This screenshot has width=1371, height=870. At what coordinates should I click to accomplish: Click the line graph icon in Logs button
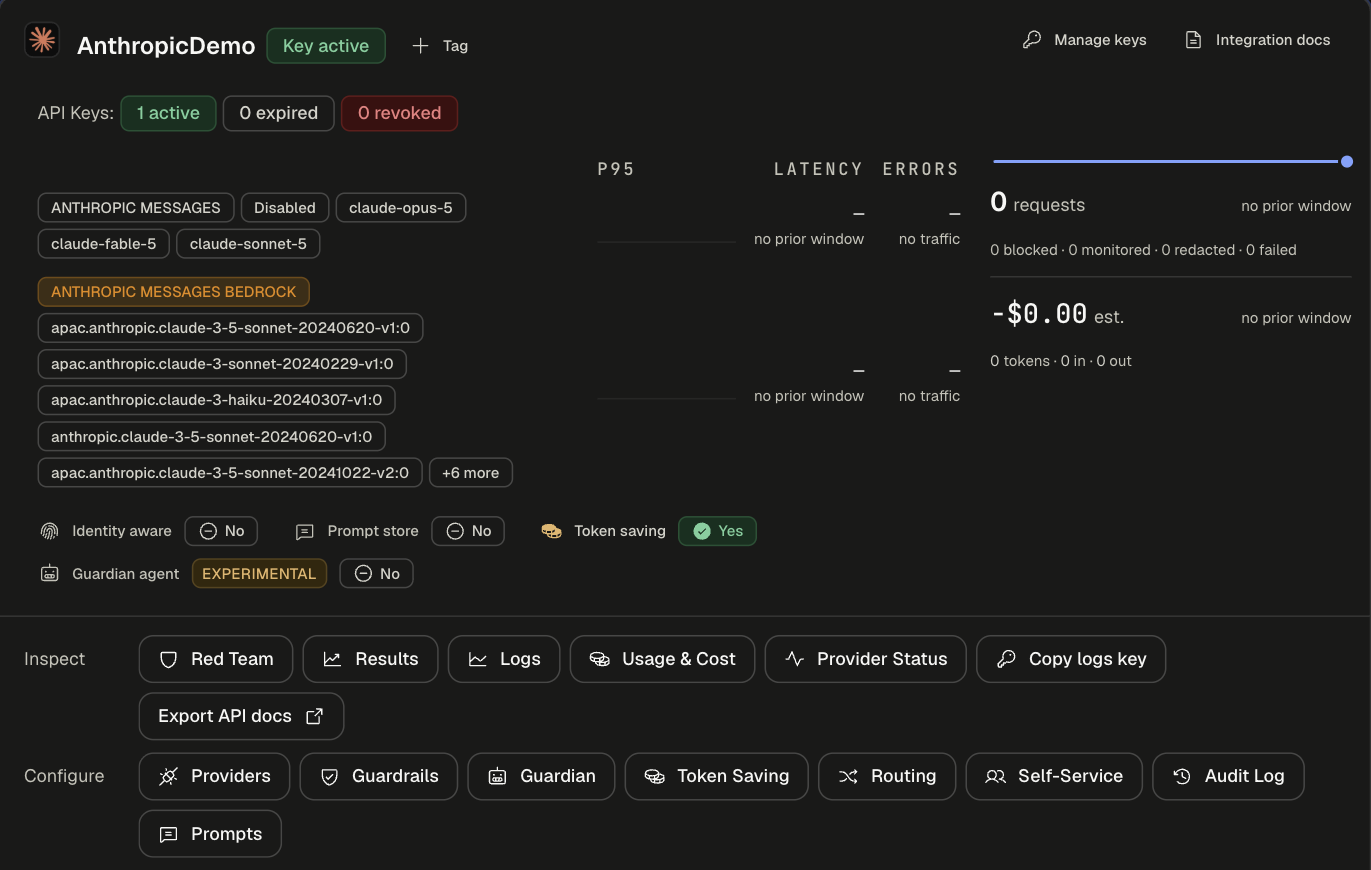478,659
